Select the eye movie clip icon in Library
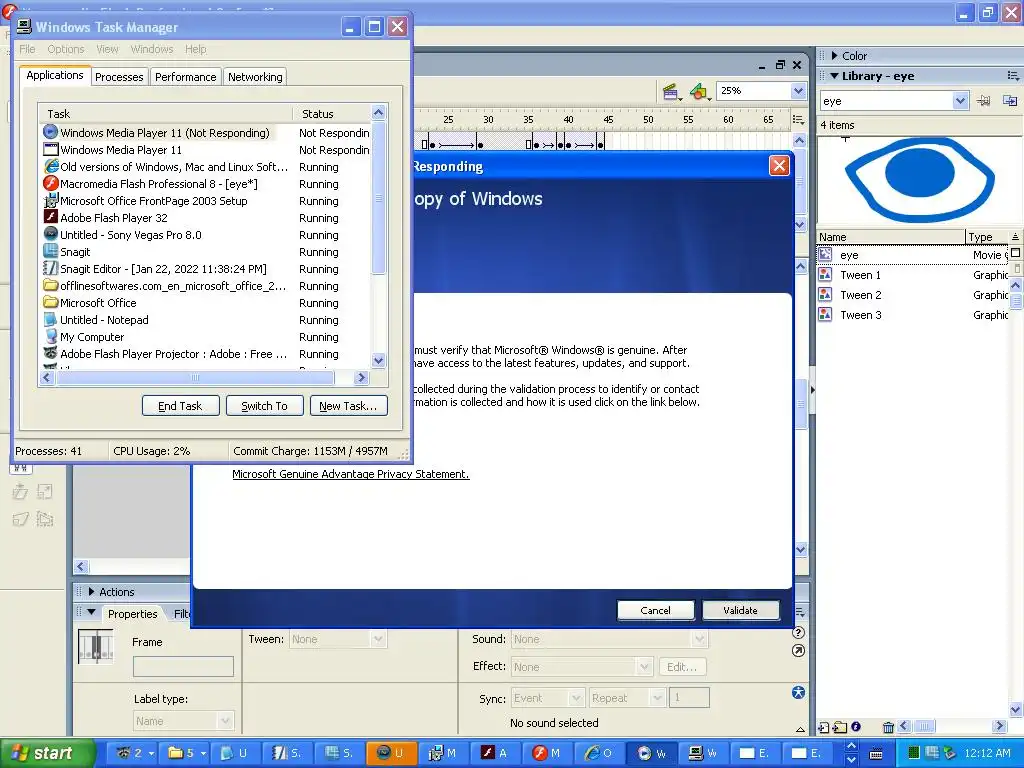Screen dimensions: 1024x768 click(825, 255)
